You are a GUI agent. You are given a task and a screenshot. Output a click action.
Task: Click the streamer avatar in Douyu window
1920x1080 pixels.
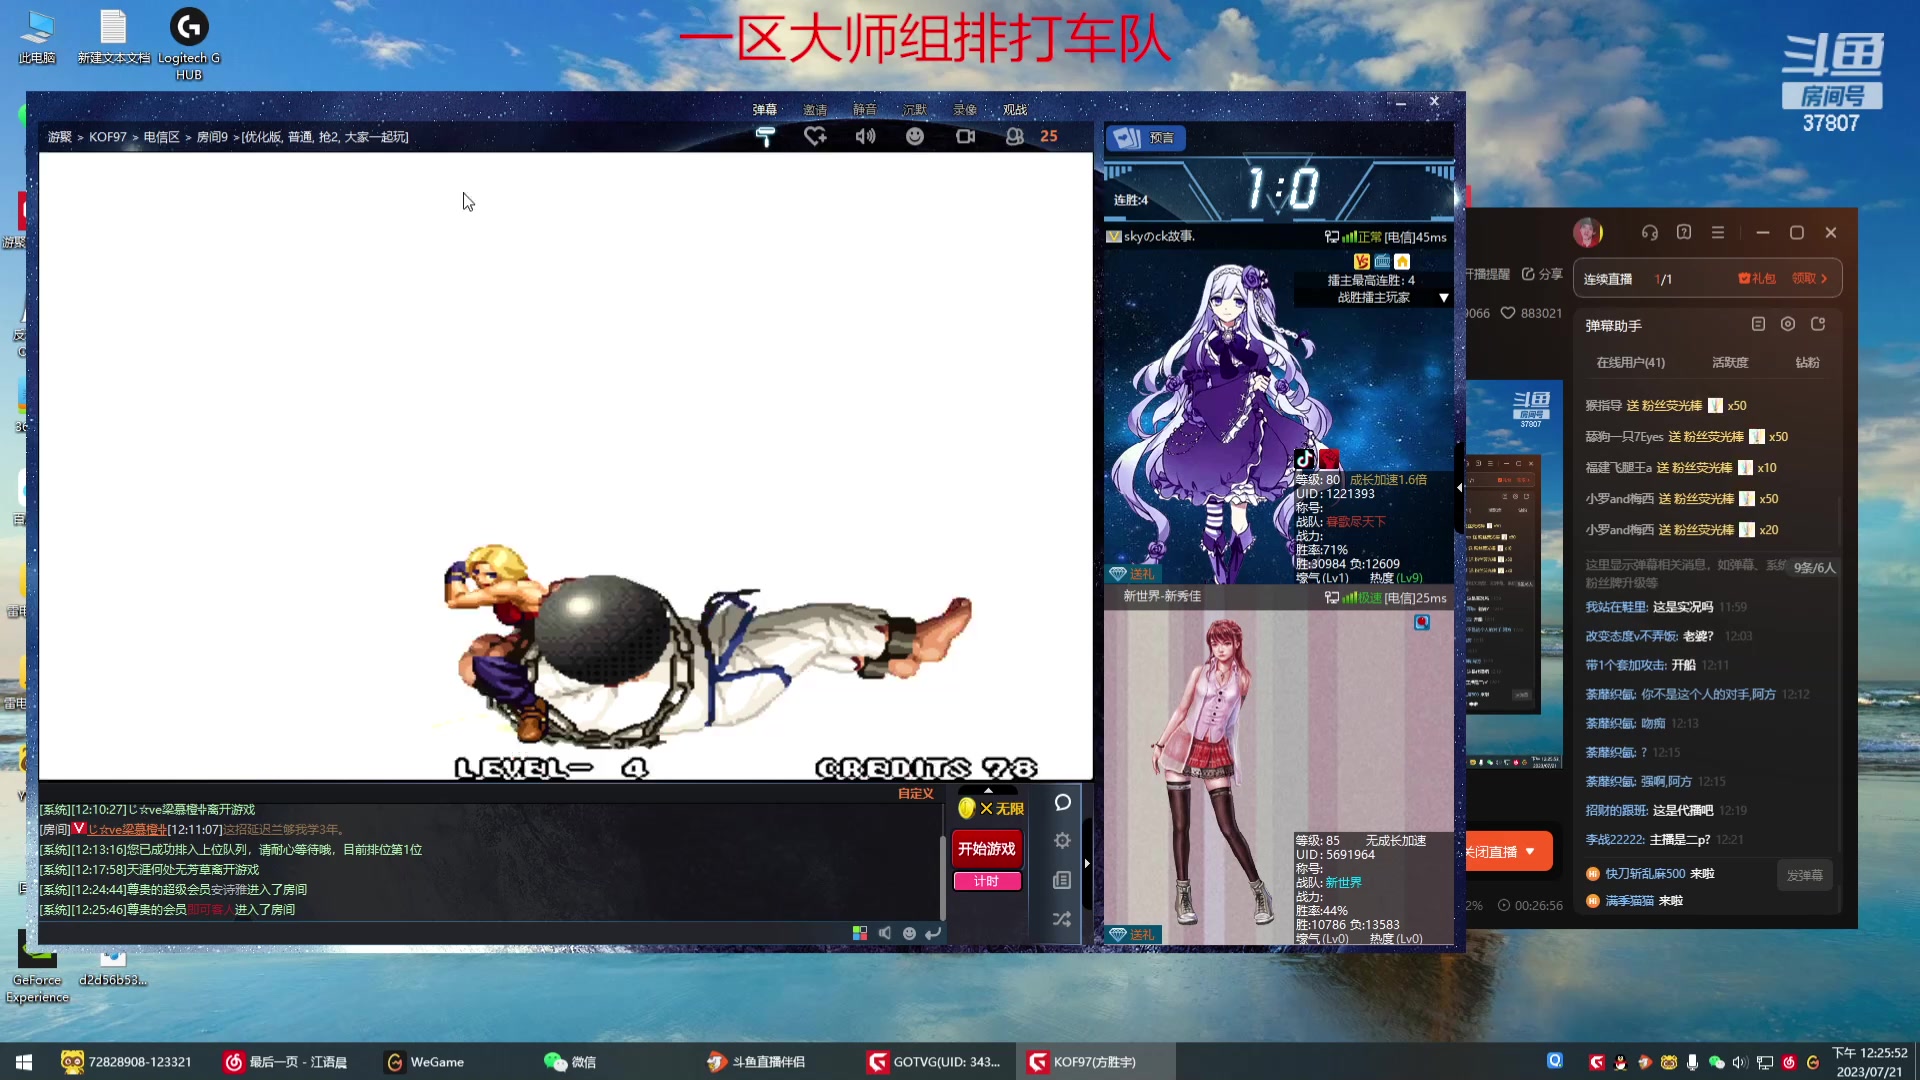coord(1587,233)
